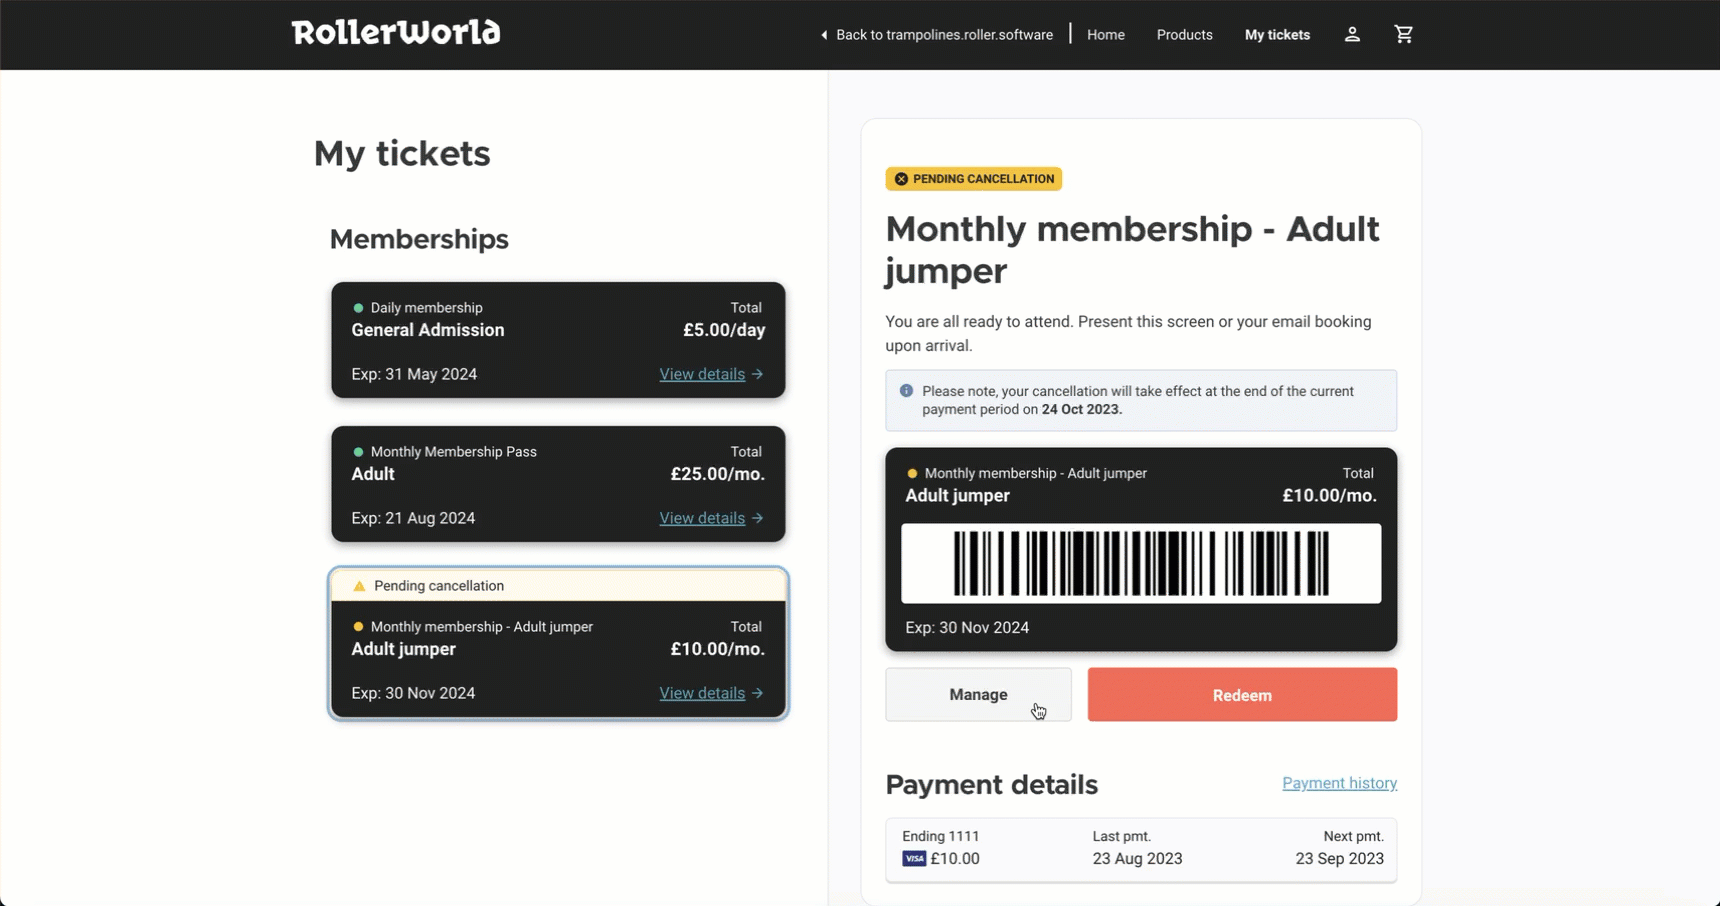Click green status dot on Monthly Membership Pass
The width and height of the screenshot is (1720, 906).
(x=358, y=452)
